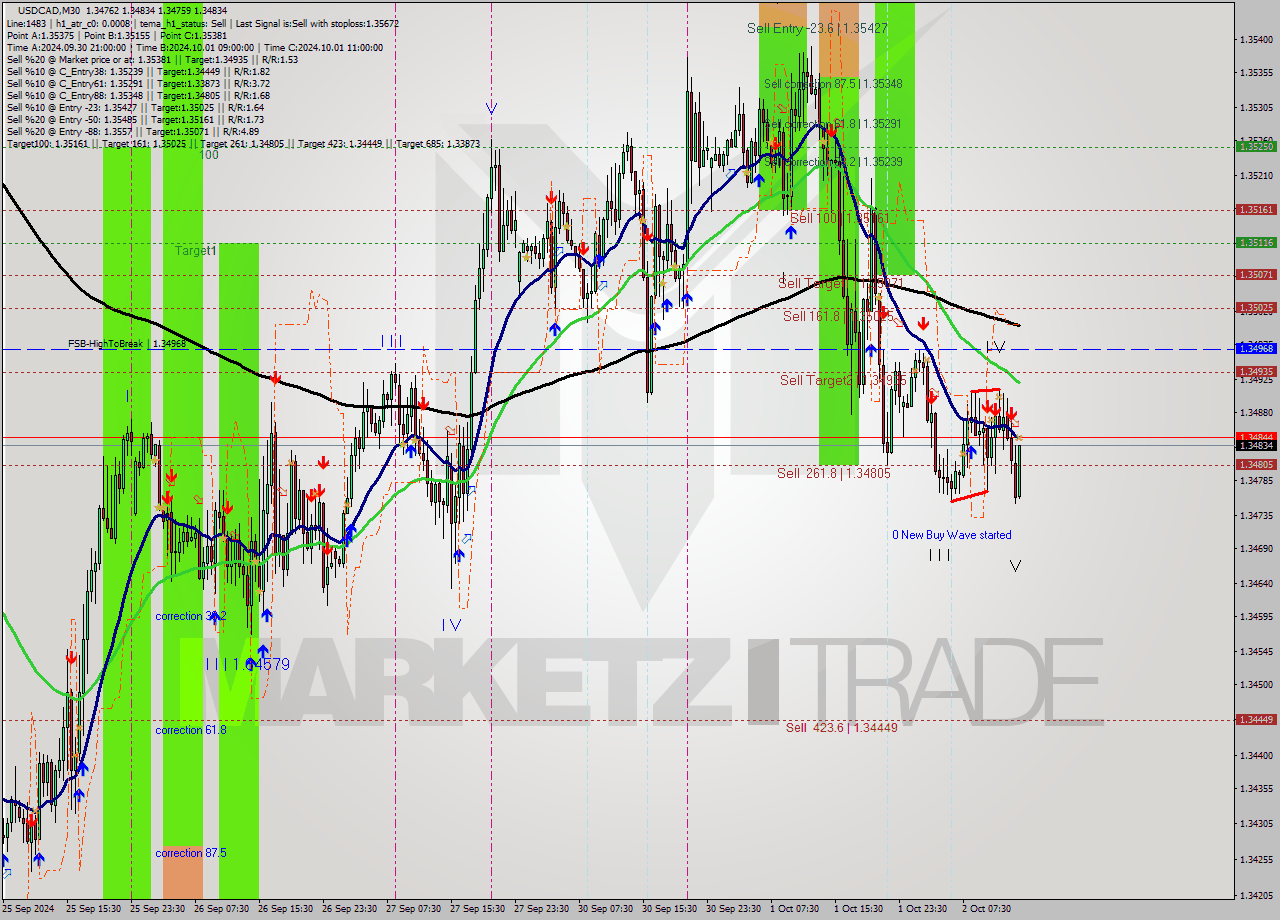Select the 'correction 87.5' label at bottom
1280x920 pixels.
pos(191,853)
